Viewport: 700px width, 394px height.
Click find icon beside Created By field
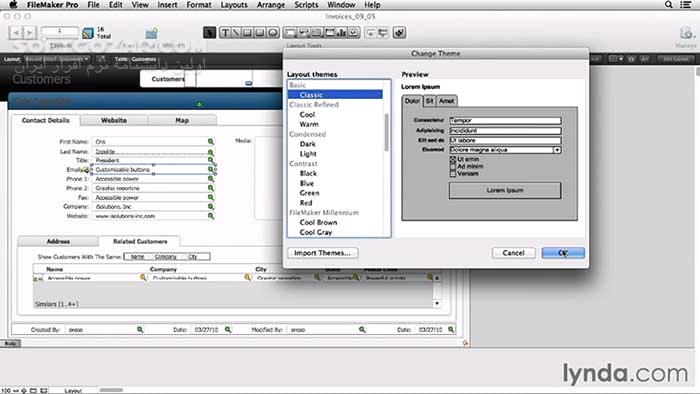pos(140,329)
